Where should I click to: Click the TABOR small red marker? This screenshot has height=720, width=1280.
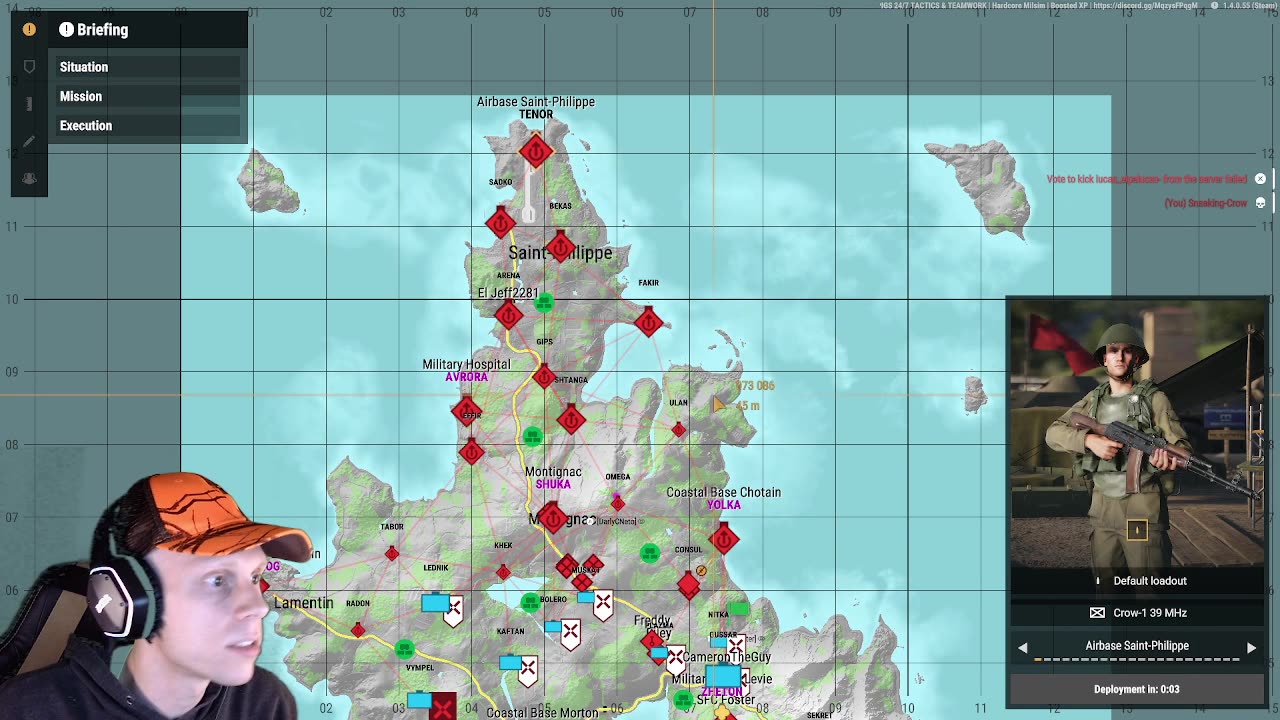pos(392,553)
